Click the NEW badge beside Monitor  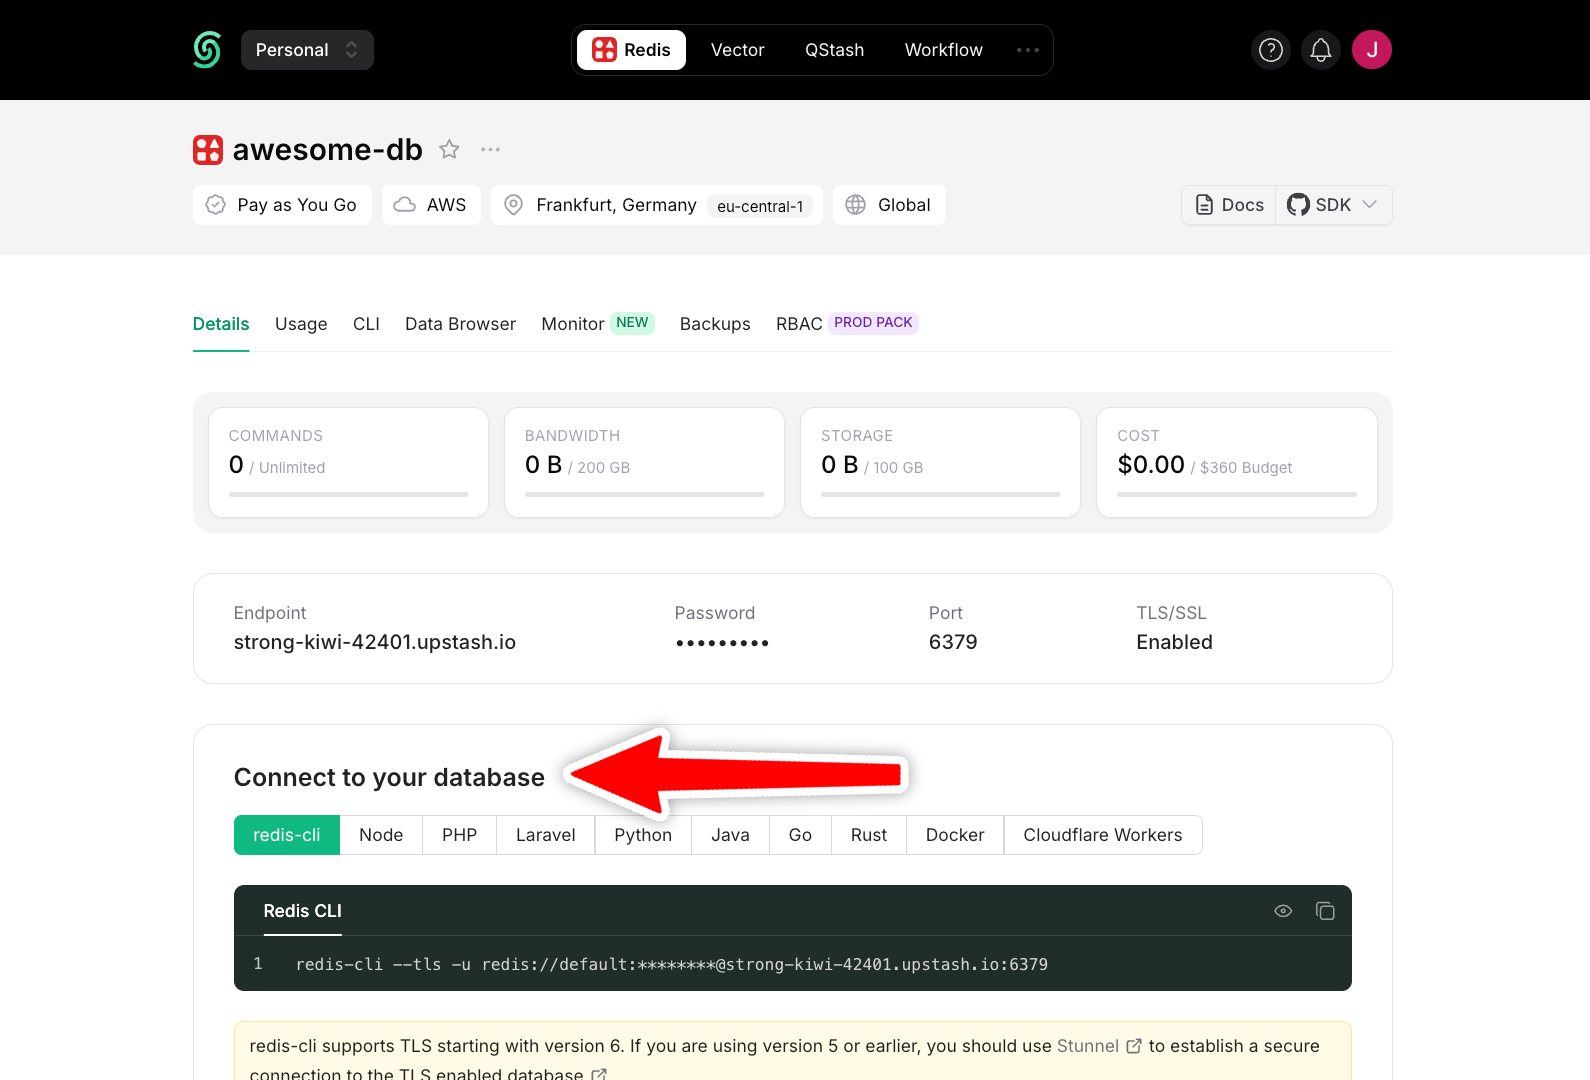pos(632,323)
